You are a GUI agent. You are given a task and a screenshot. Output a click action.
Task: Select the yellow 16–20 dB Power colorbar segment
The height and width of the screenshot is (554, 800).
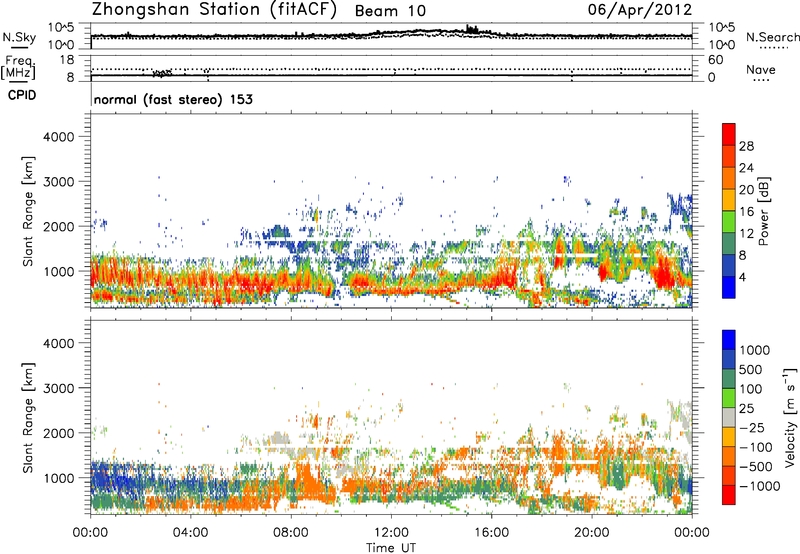(729, 200)
